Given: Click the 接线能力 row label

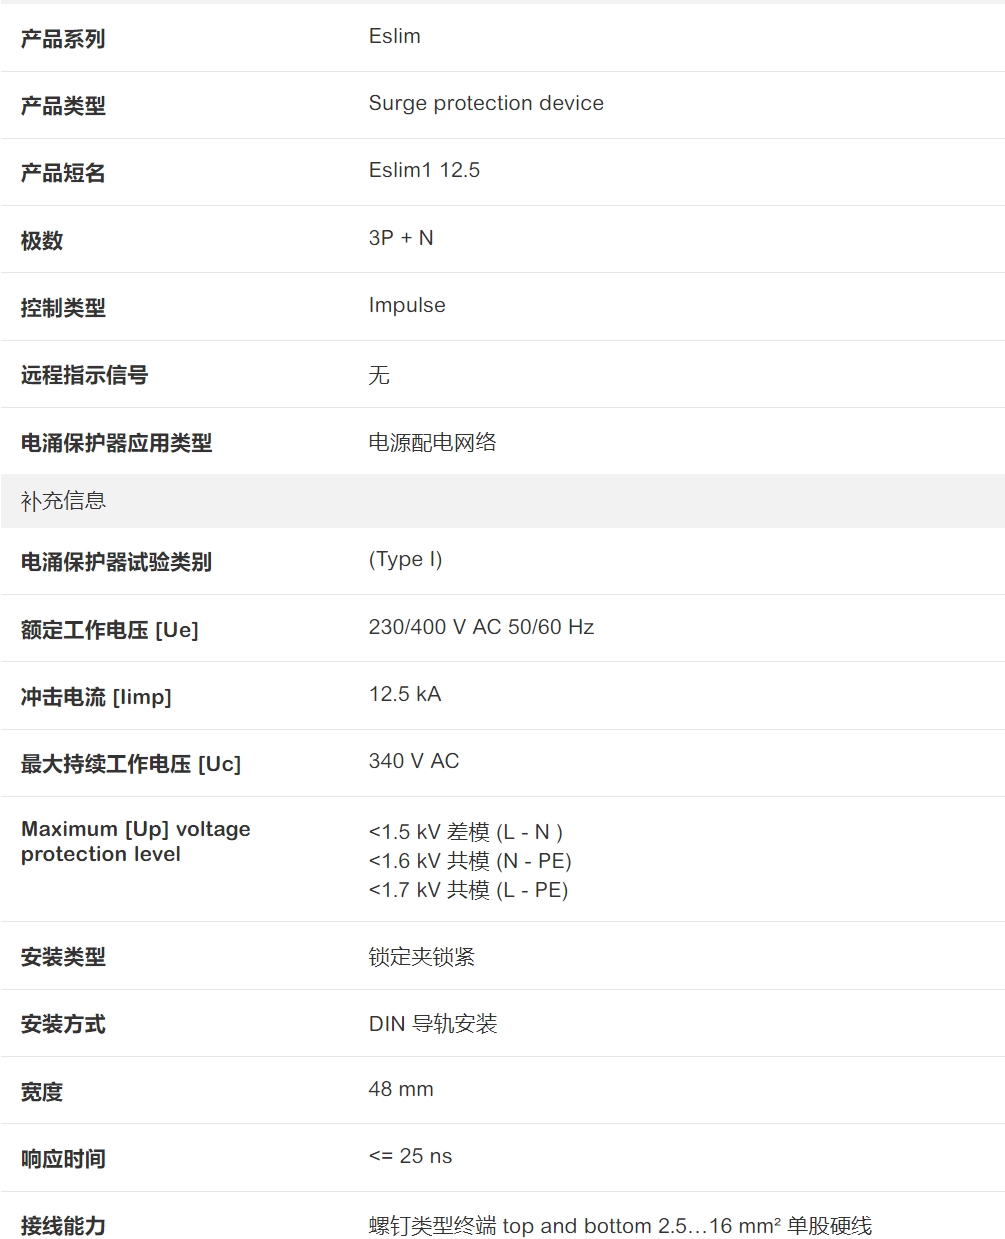Looking at the screenshot, I should pos(63,1226).
